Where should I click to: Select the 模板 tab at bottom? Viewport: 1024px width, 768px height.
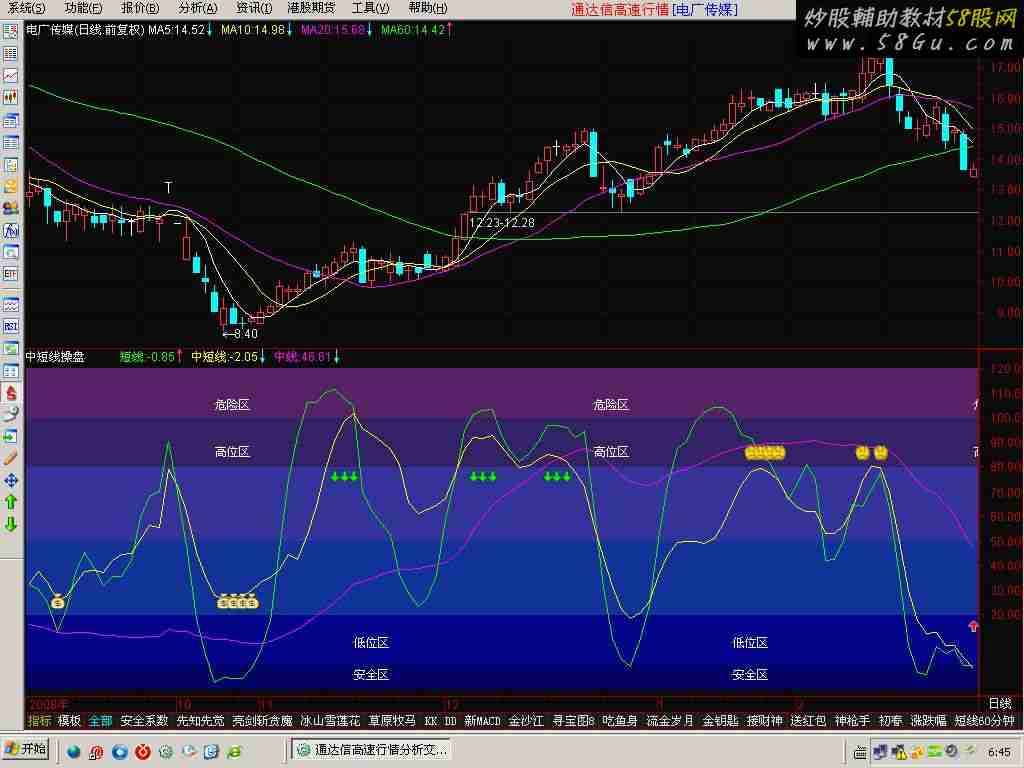(69, 721)
